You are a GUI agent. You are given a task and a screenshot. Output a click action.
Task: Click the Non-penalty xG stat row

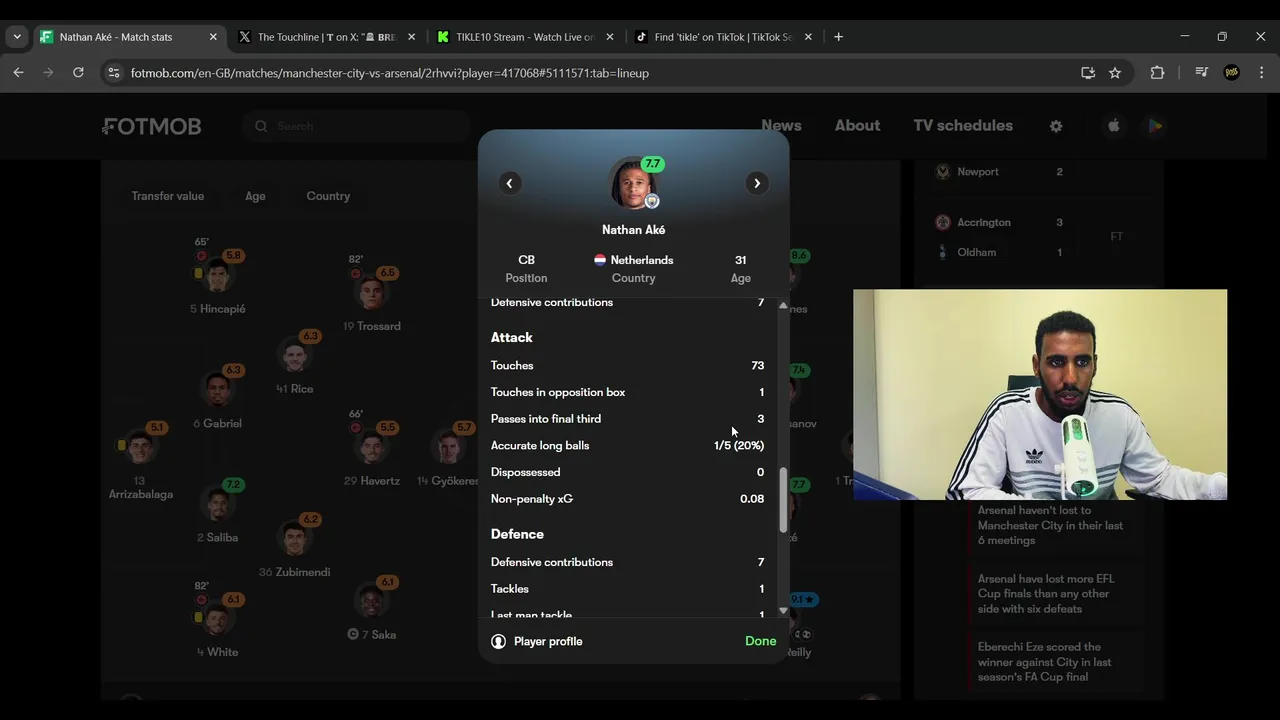[x=627, y=499]
